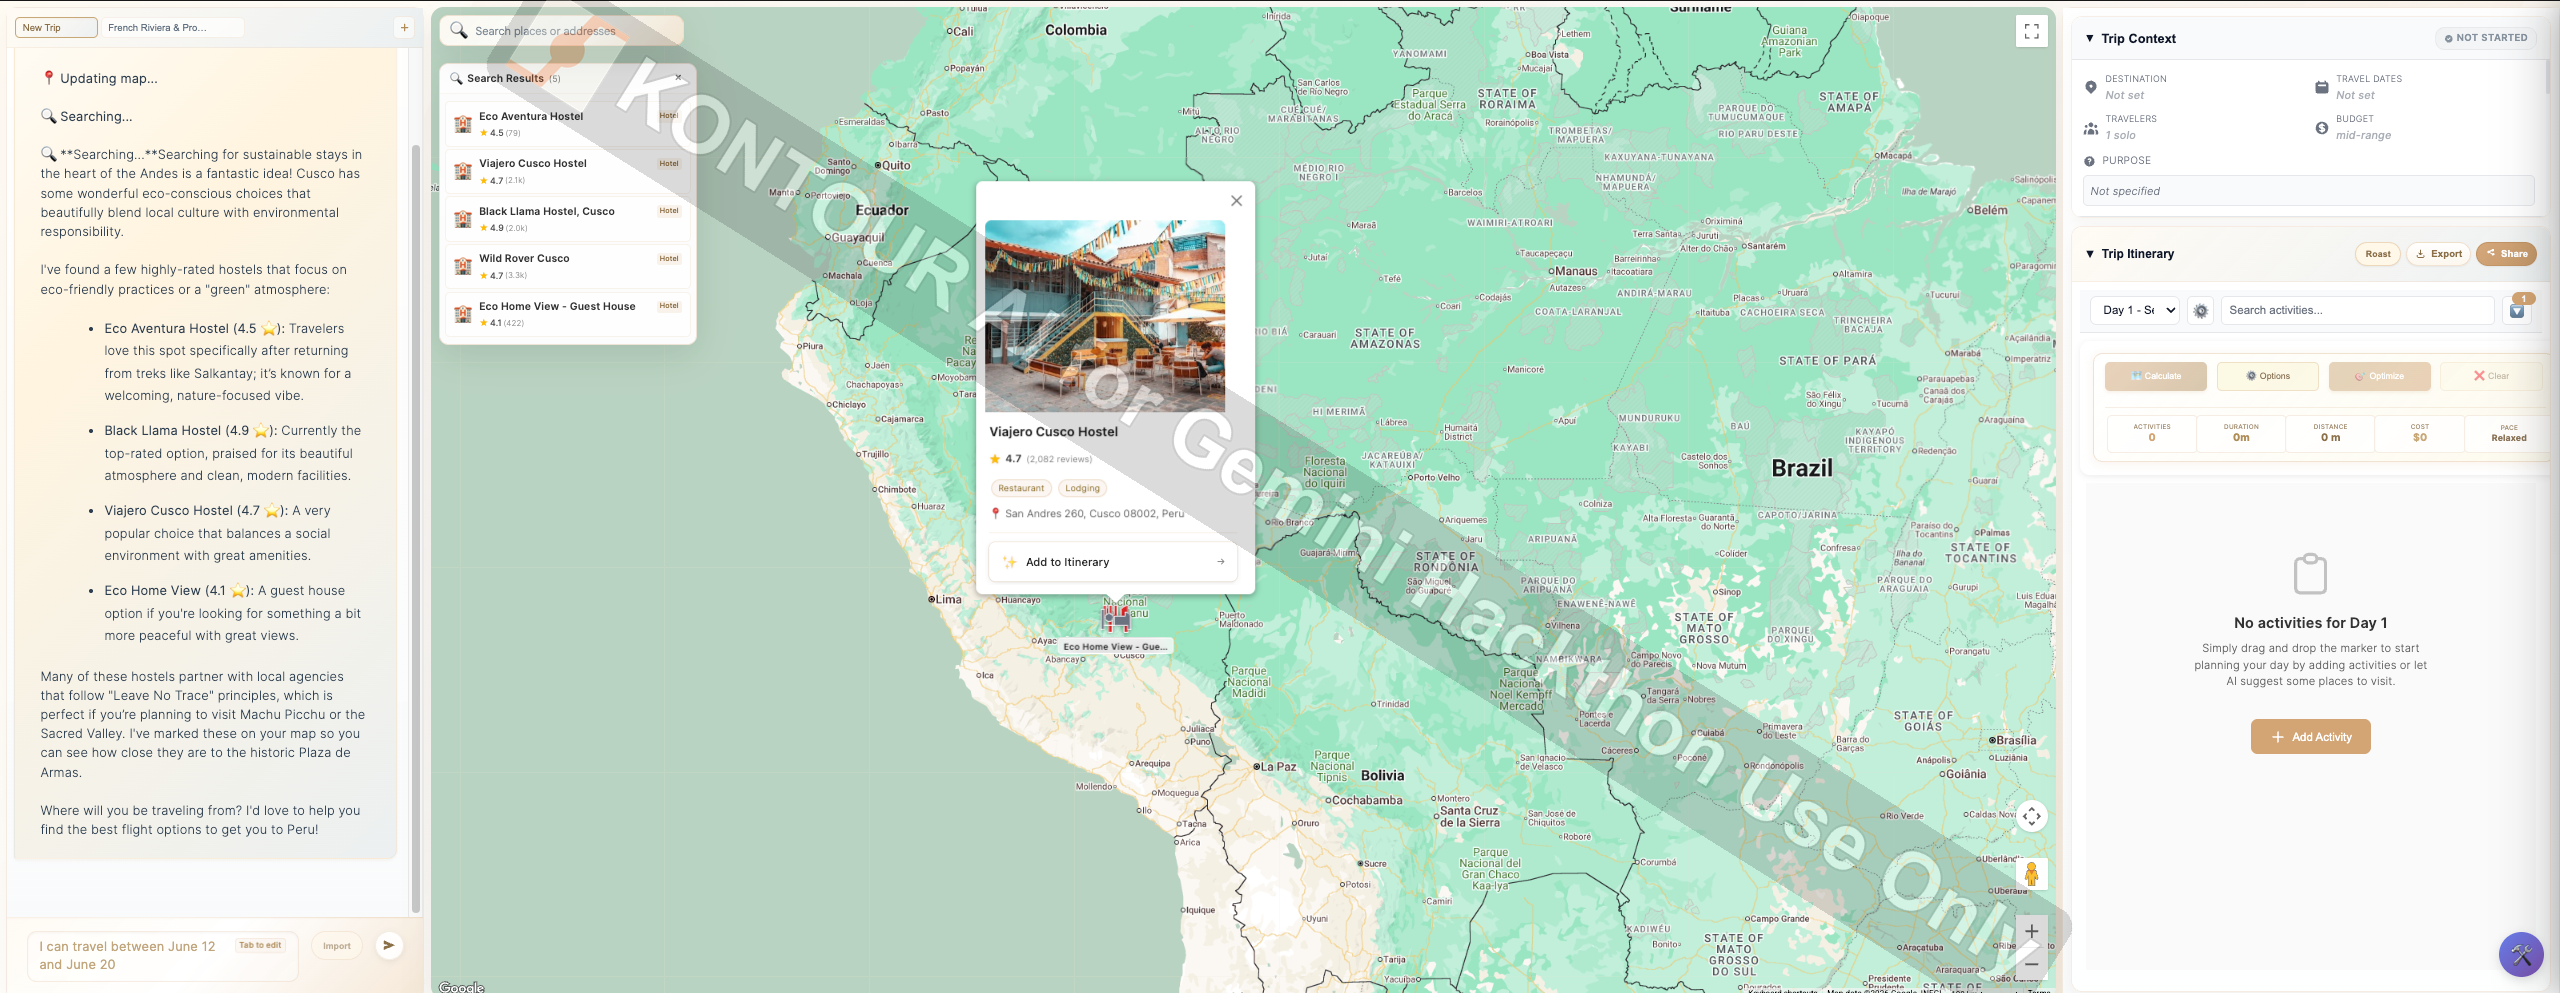Click the Street View pegman
The height and width of the screenshot is (993, 2560).
point(2031,874)
